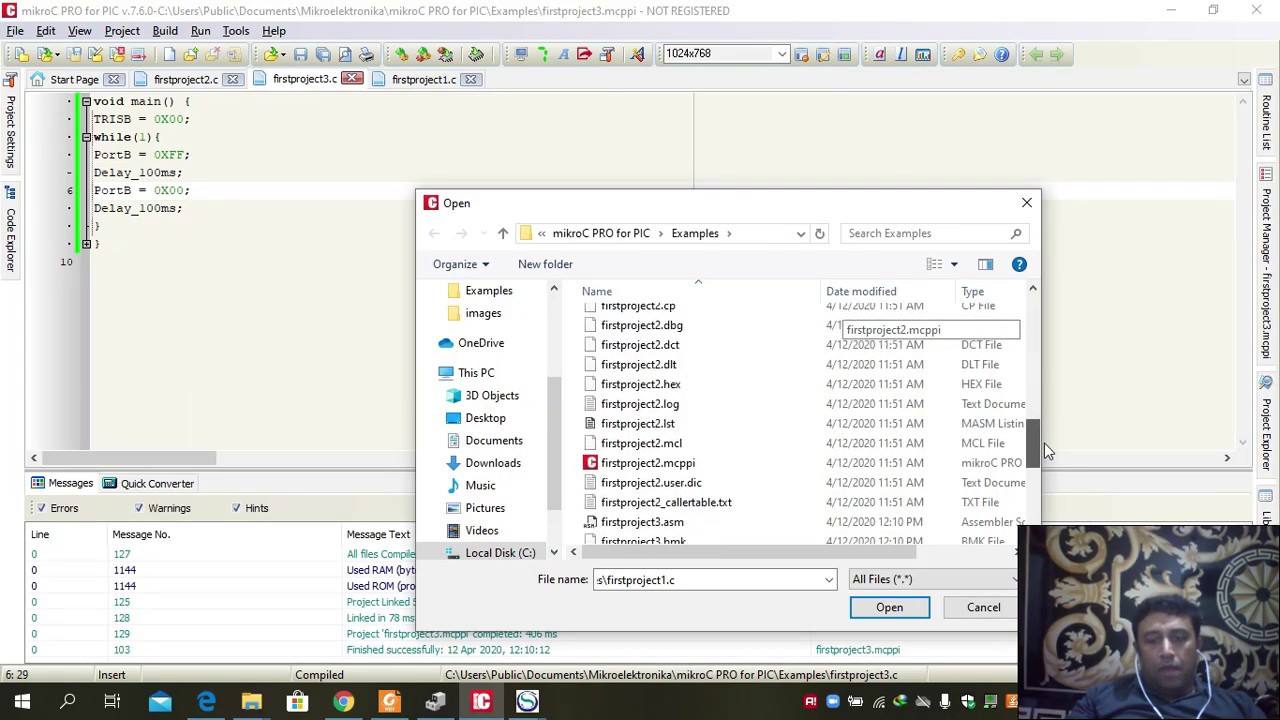
Task: Collapse the void main code fold marker
Action: [86, 101]
